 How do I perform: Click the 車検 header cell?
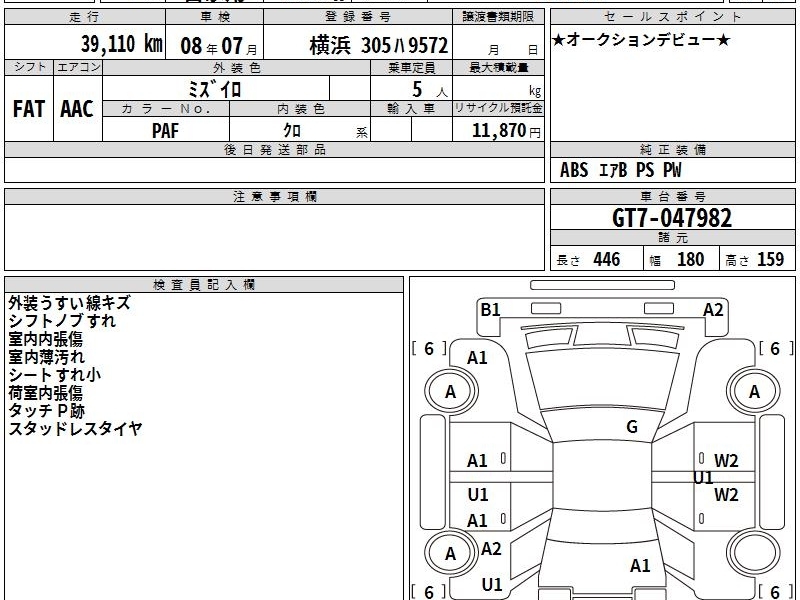(214, 17)
